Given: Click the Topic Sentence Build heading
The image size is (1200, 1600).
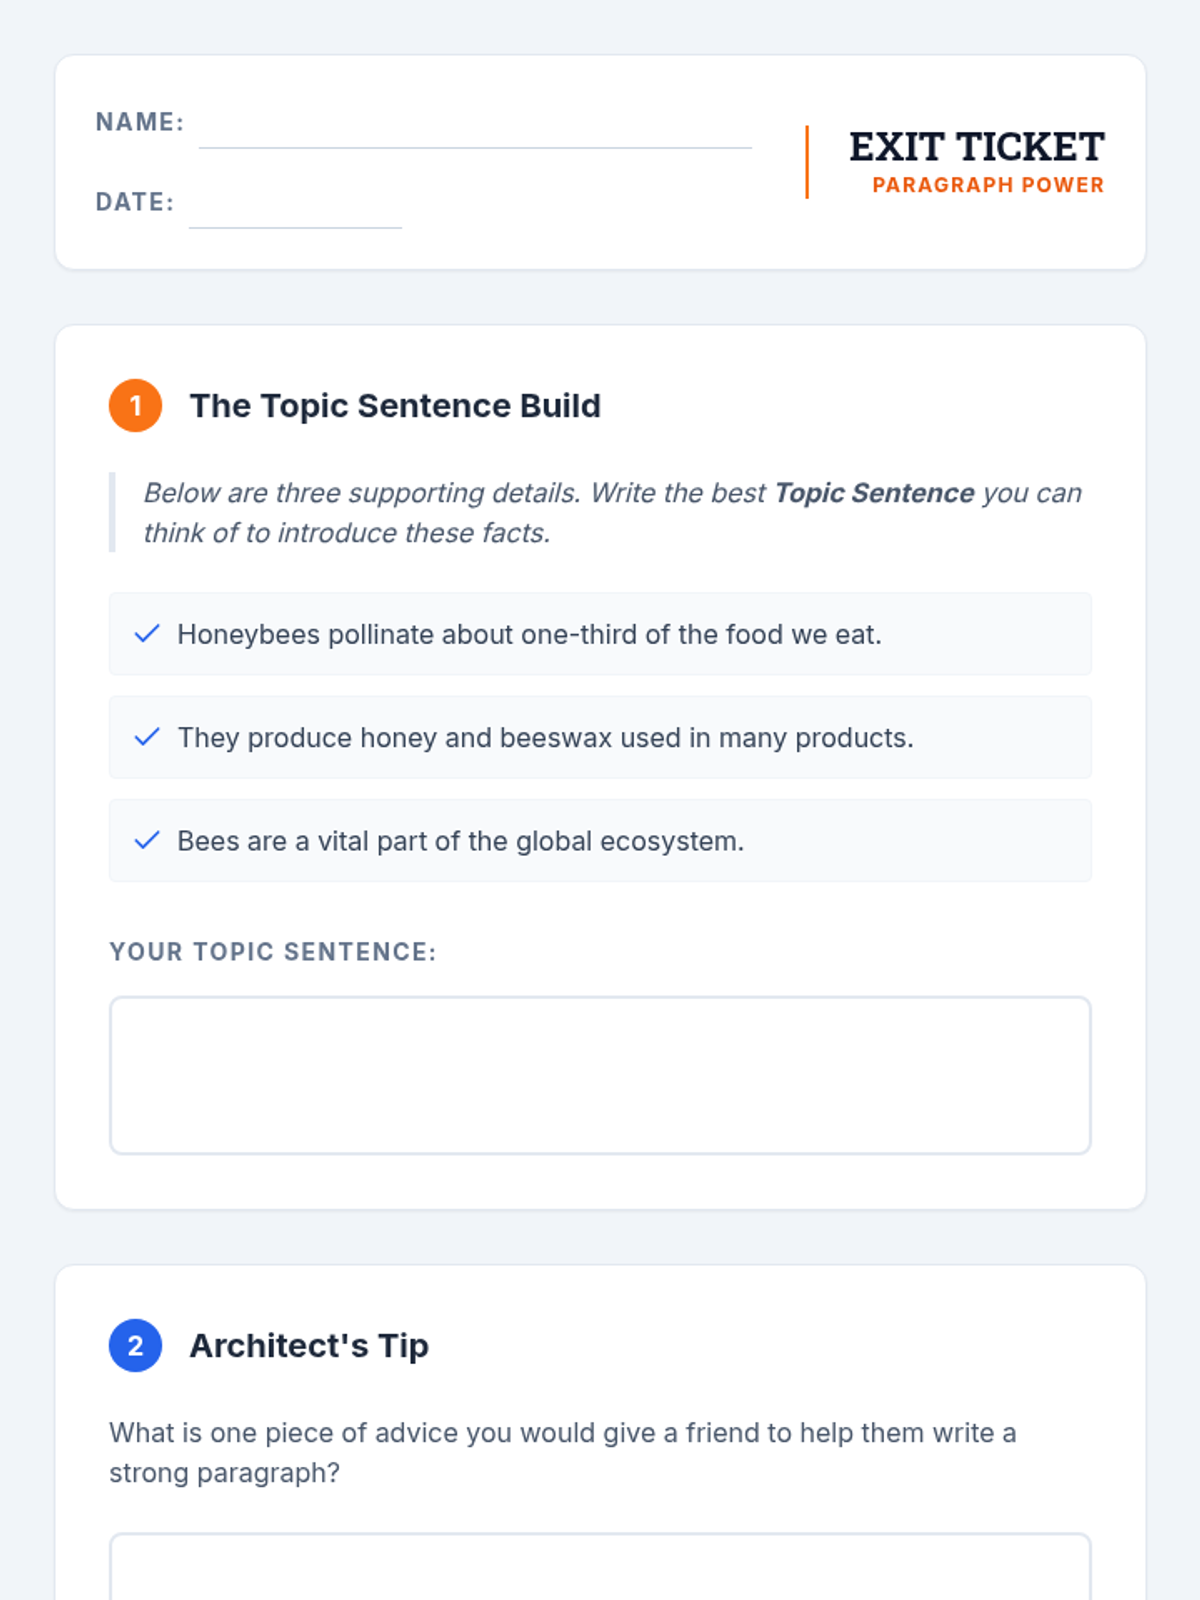Looking at the screenshot, I should [395, 406].
